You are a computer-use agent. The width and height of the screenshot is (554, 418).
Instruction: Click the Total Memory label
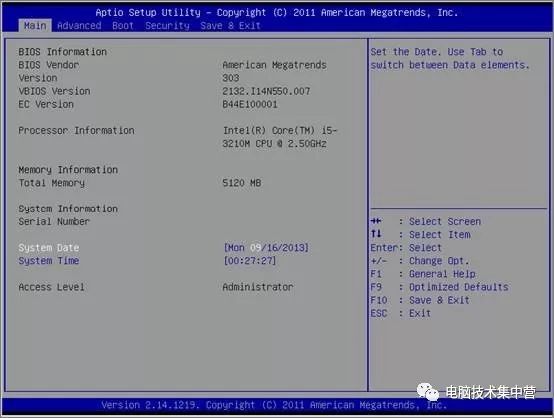click(x=52, y=183)
